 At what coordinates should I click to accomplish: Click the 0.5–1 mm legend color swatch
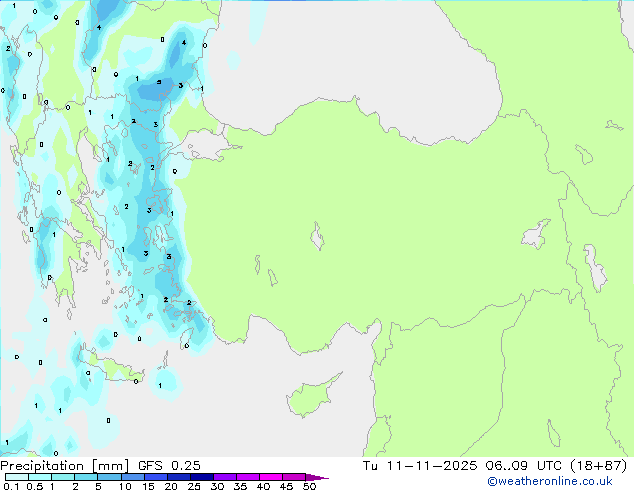[x=40, y=477]
